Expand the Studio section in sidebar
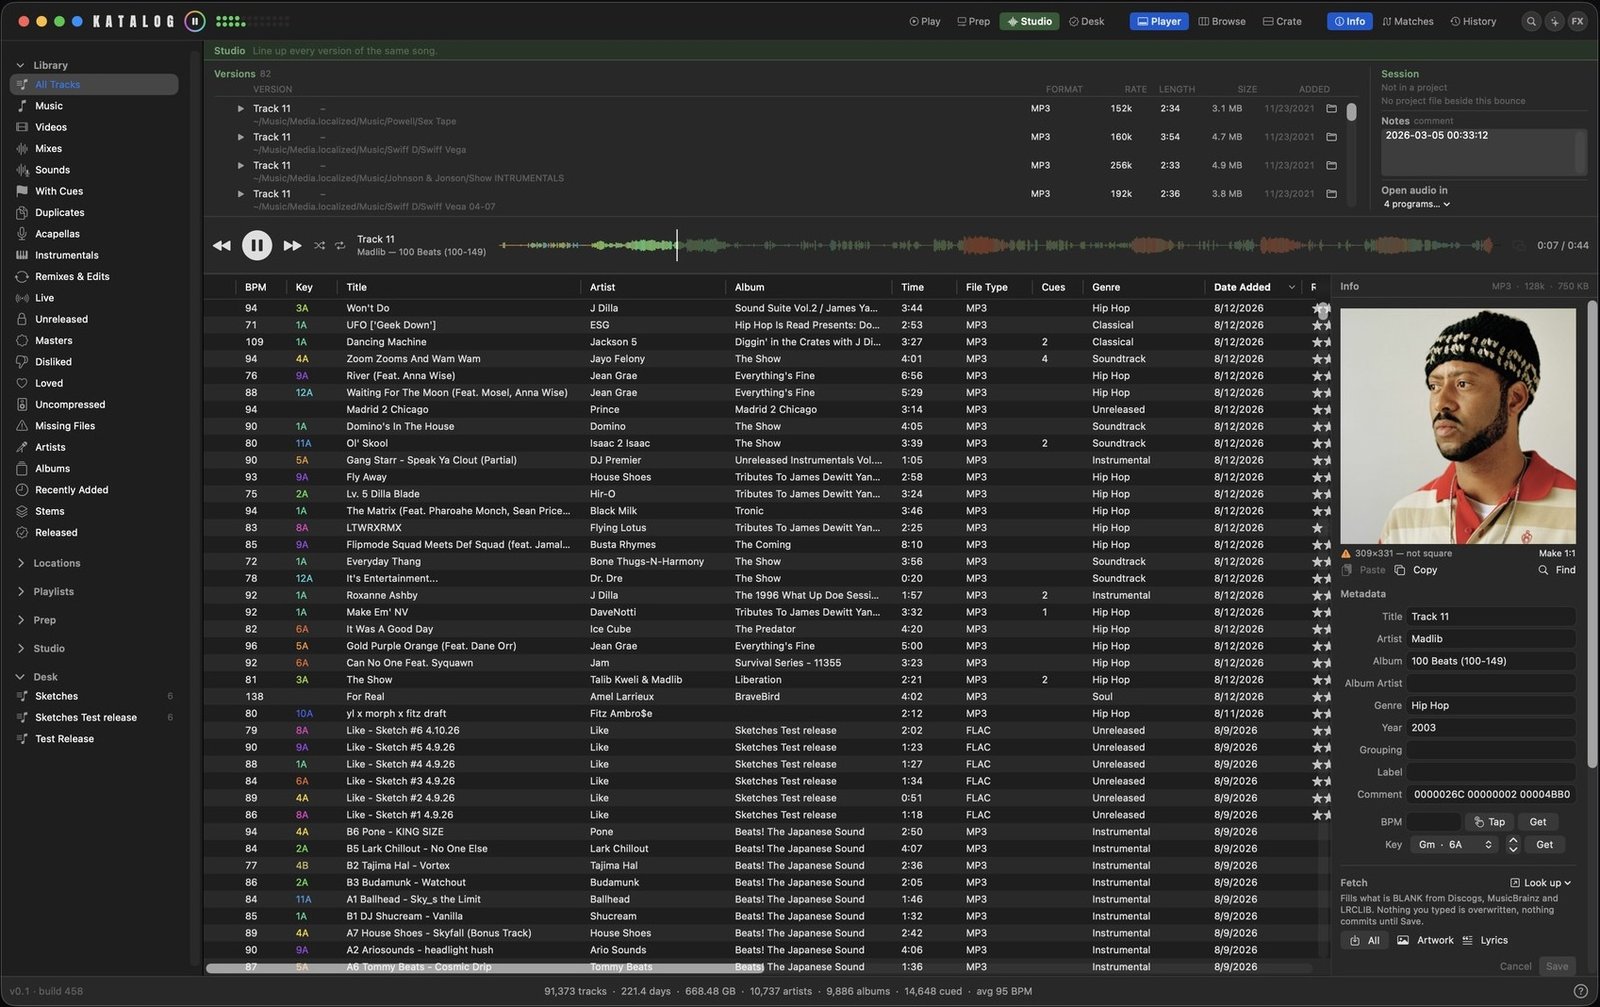 coord(21,649)
